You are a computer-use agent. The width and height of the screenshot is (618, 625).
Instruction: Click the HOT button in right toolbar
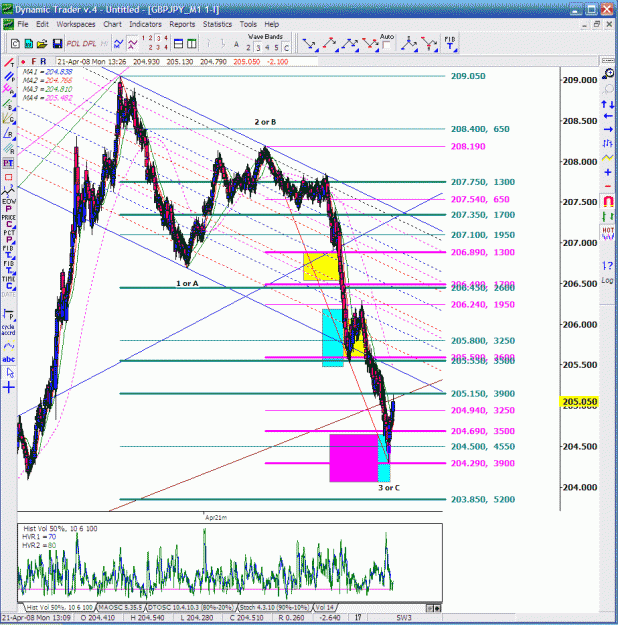pyautogui.click(x=608, y=234)
